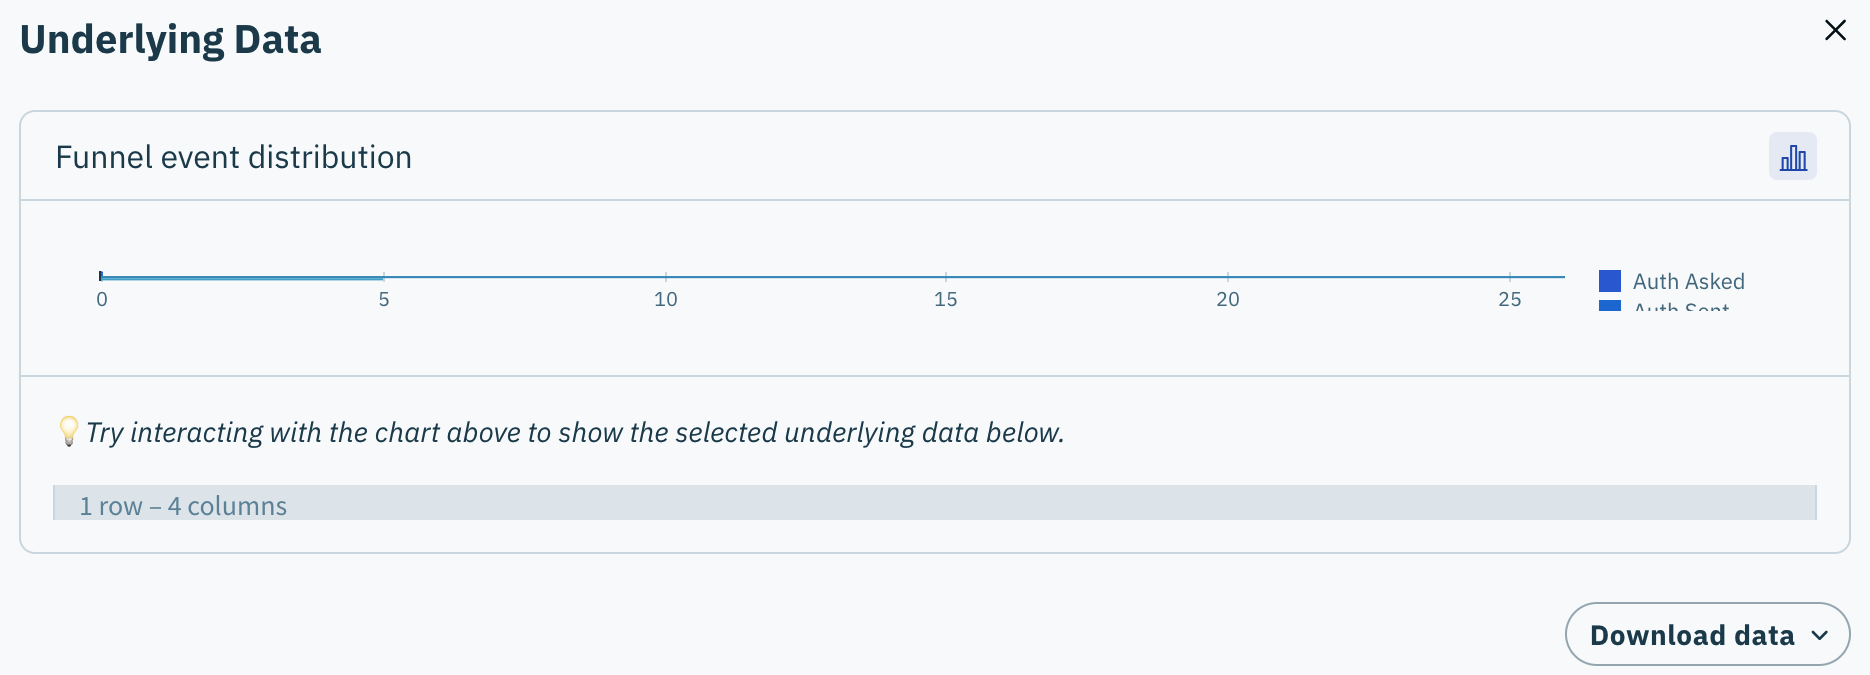Click the chevron arrow on Download data
The height and width of the screenshot is (675, 1870).
pos(1820,635)
